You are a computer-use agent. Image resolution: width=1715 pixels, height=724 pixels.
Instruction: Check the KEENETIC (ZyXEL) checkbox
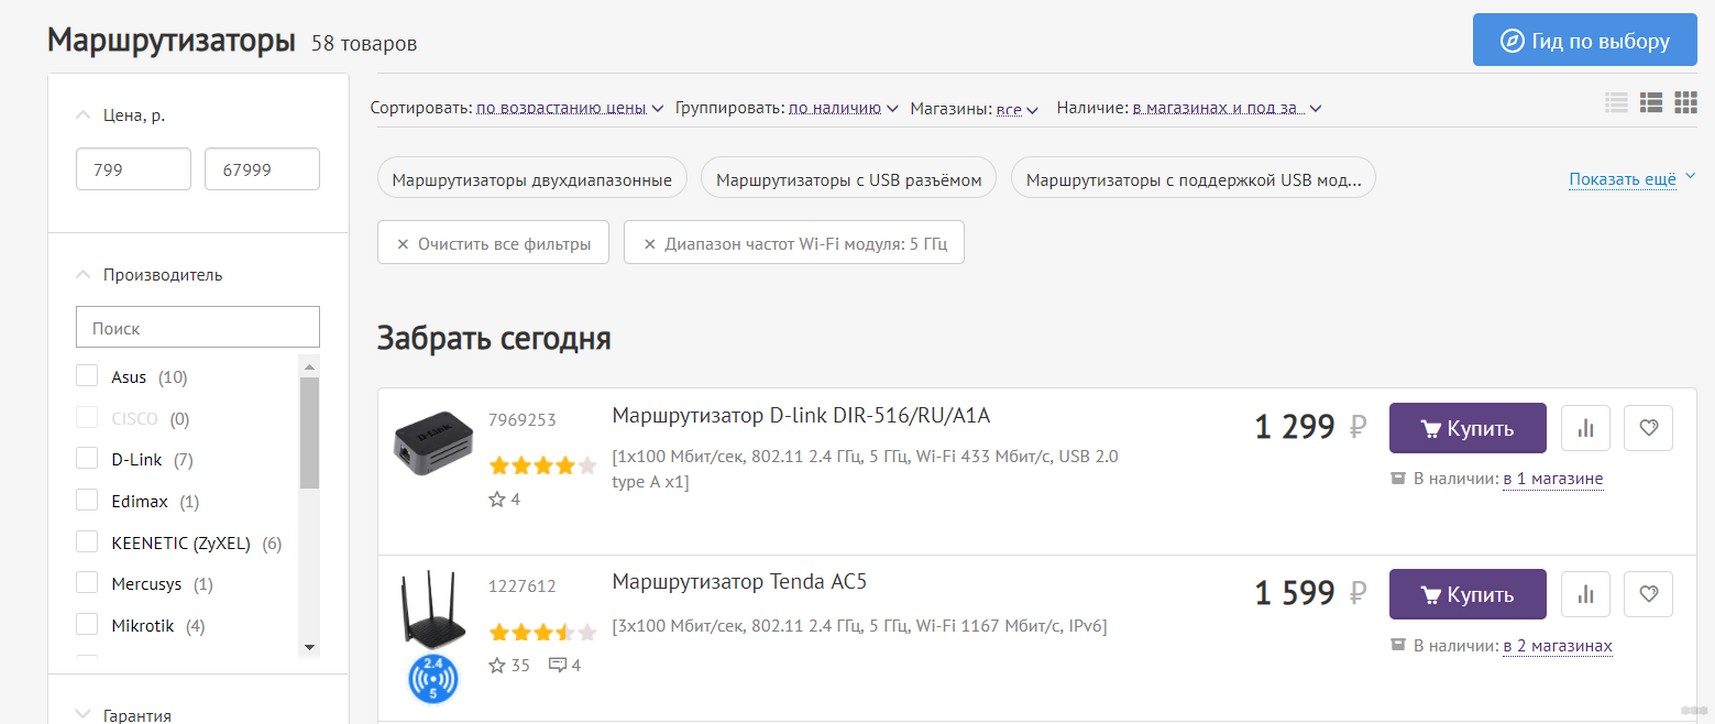(87, 542)
